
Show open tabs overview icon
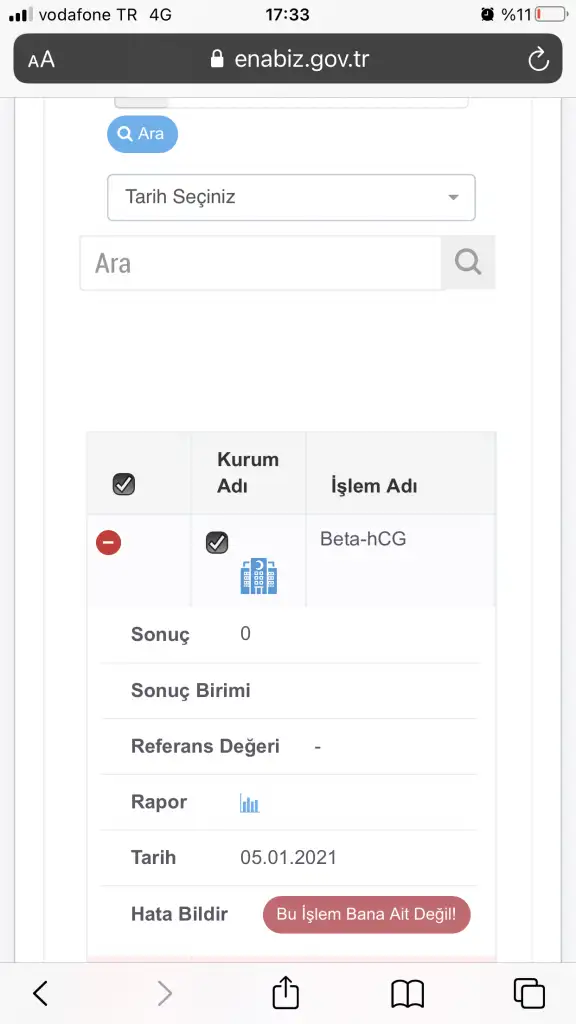coord(529,993)
